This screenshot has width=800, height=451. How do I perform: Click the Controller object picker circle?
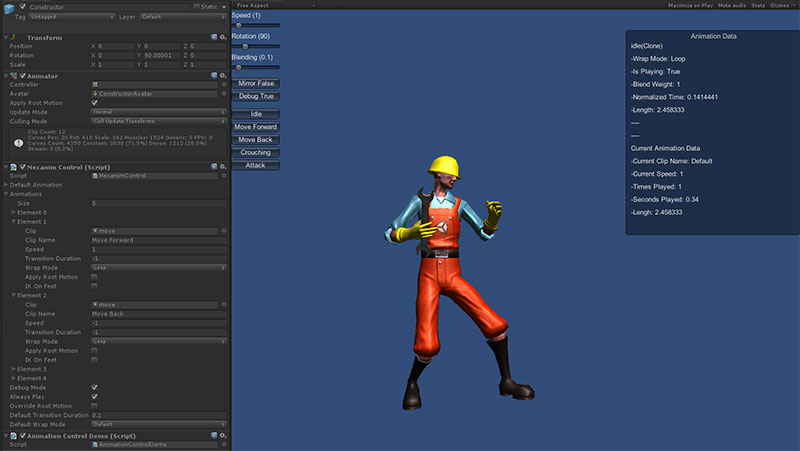(223, 84)
